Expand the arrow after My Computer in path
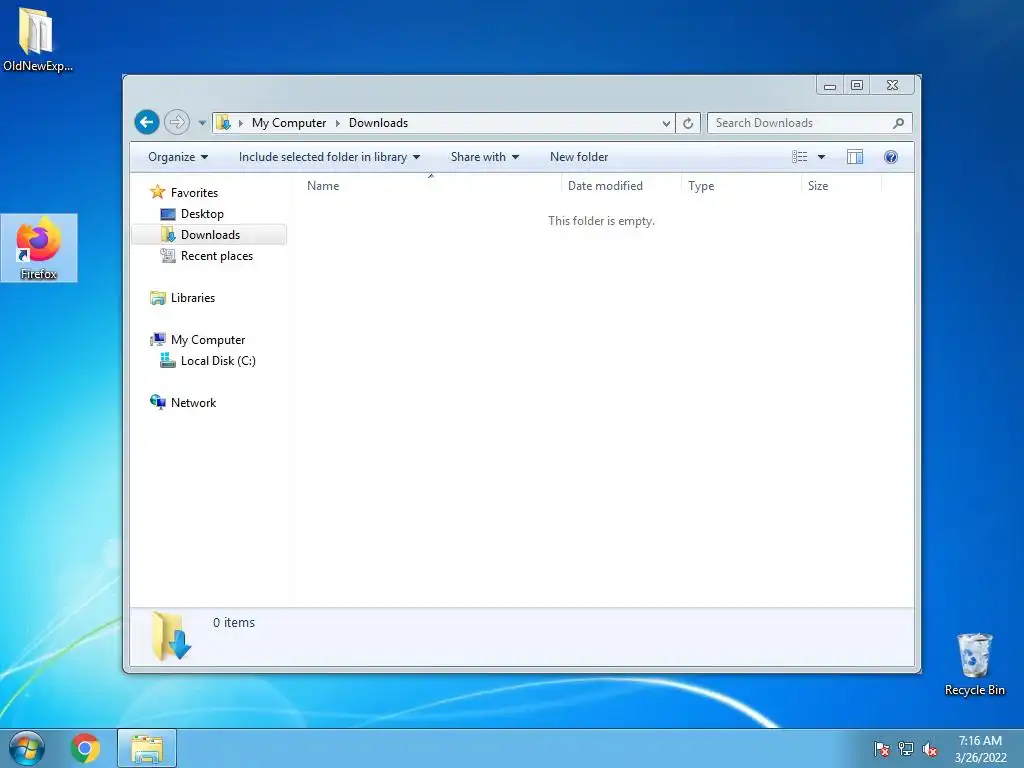The image size is (1024, 768). 338,123
